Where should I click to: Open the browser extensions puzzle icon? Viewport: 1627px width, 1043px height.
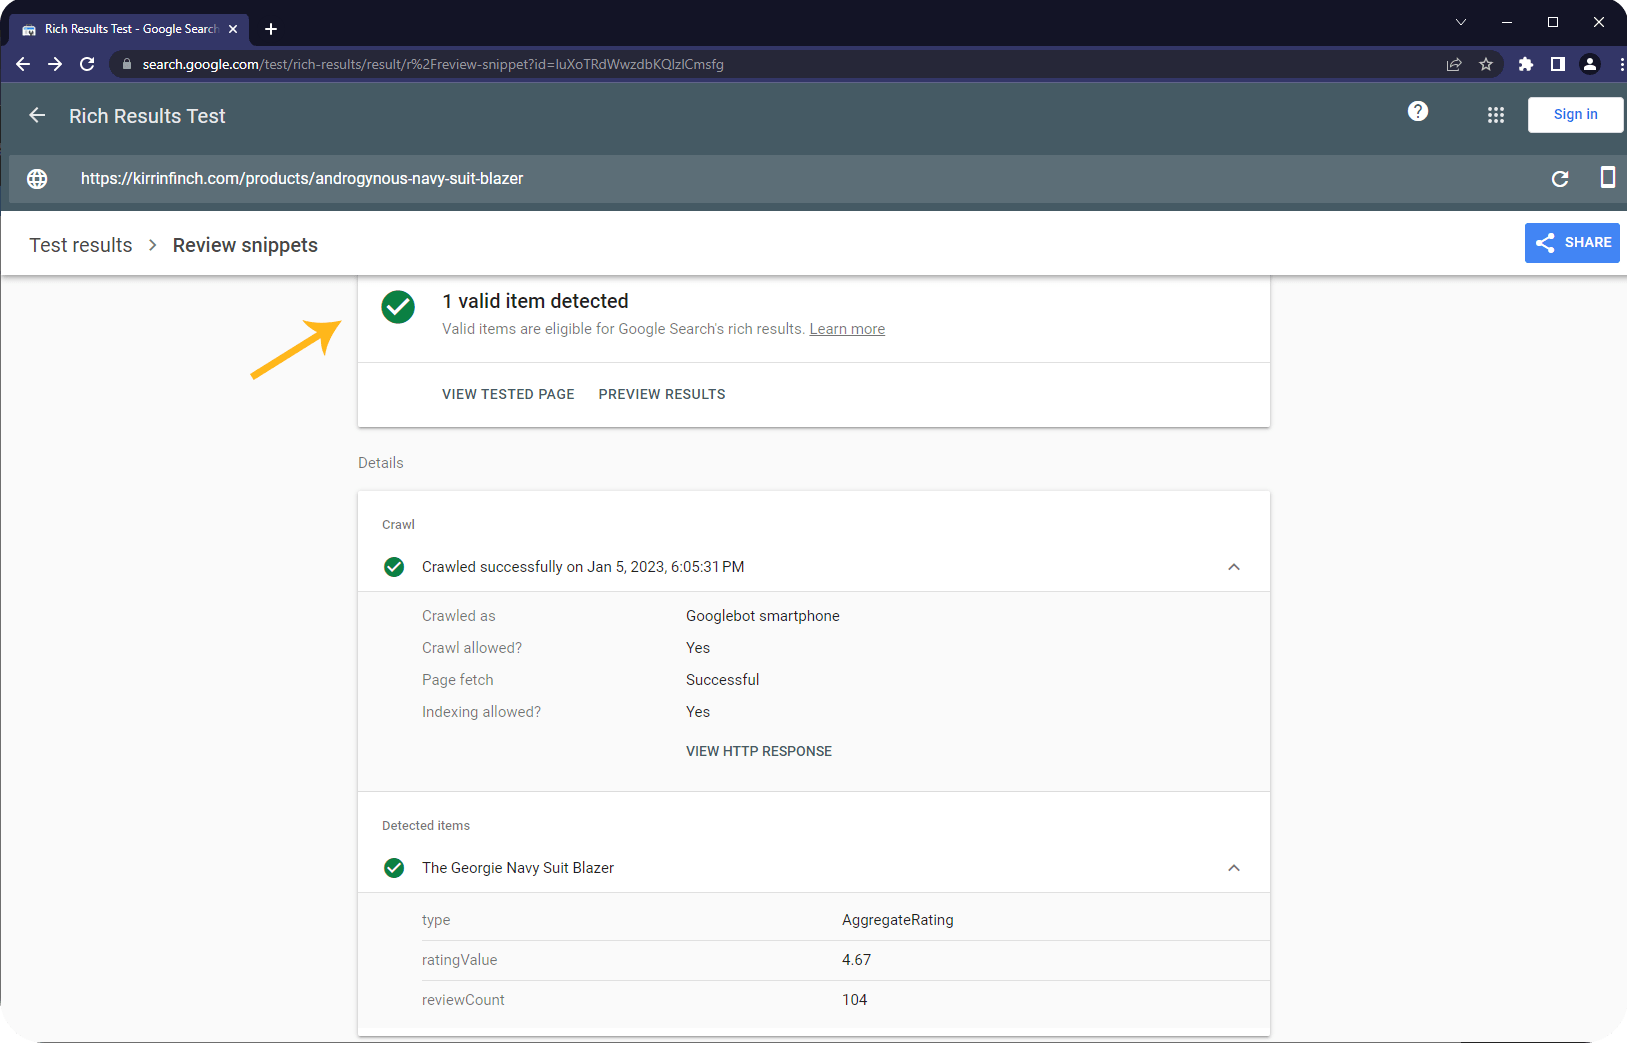coord(1526,64)
